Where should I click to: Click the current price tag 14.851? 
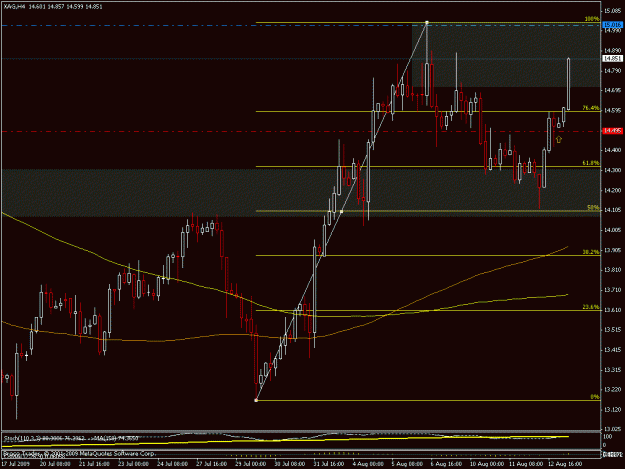pyautogui.click(x=613, y=59)
